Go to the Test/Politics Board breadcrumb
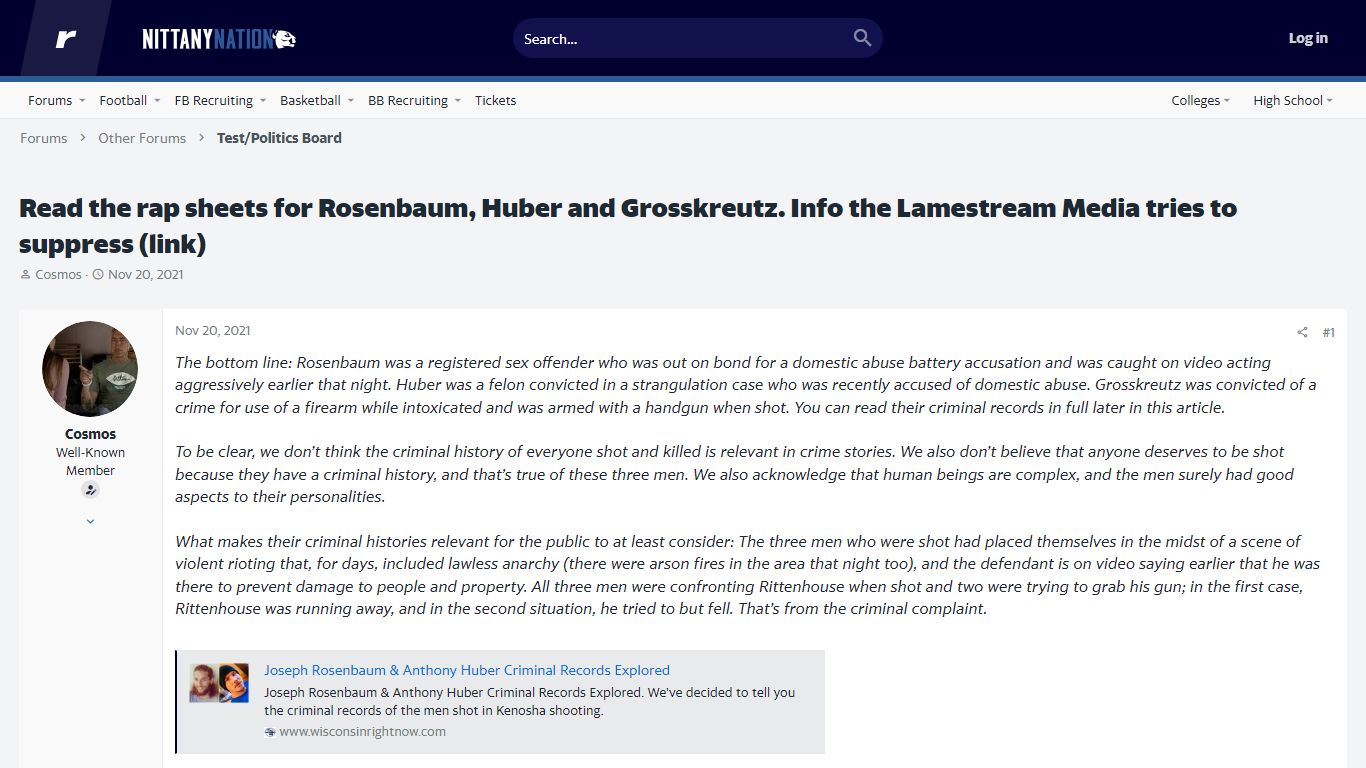This screenshot has width=1366, height=768. point(279,138)
